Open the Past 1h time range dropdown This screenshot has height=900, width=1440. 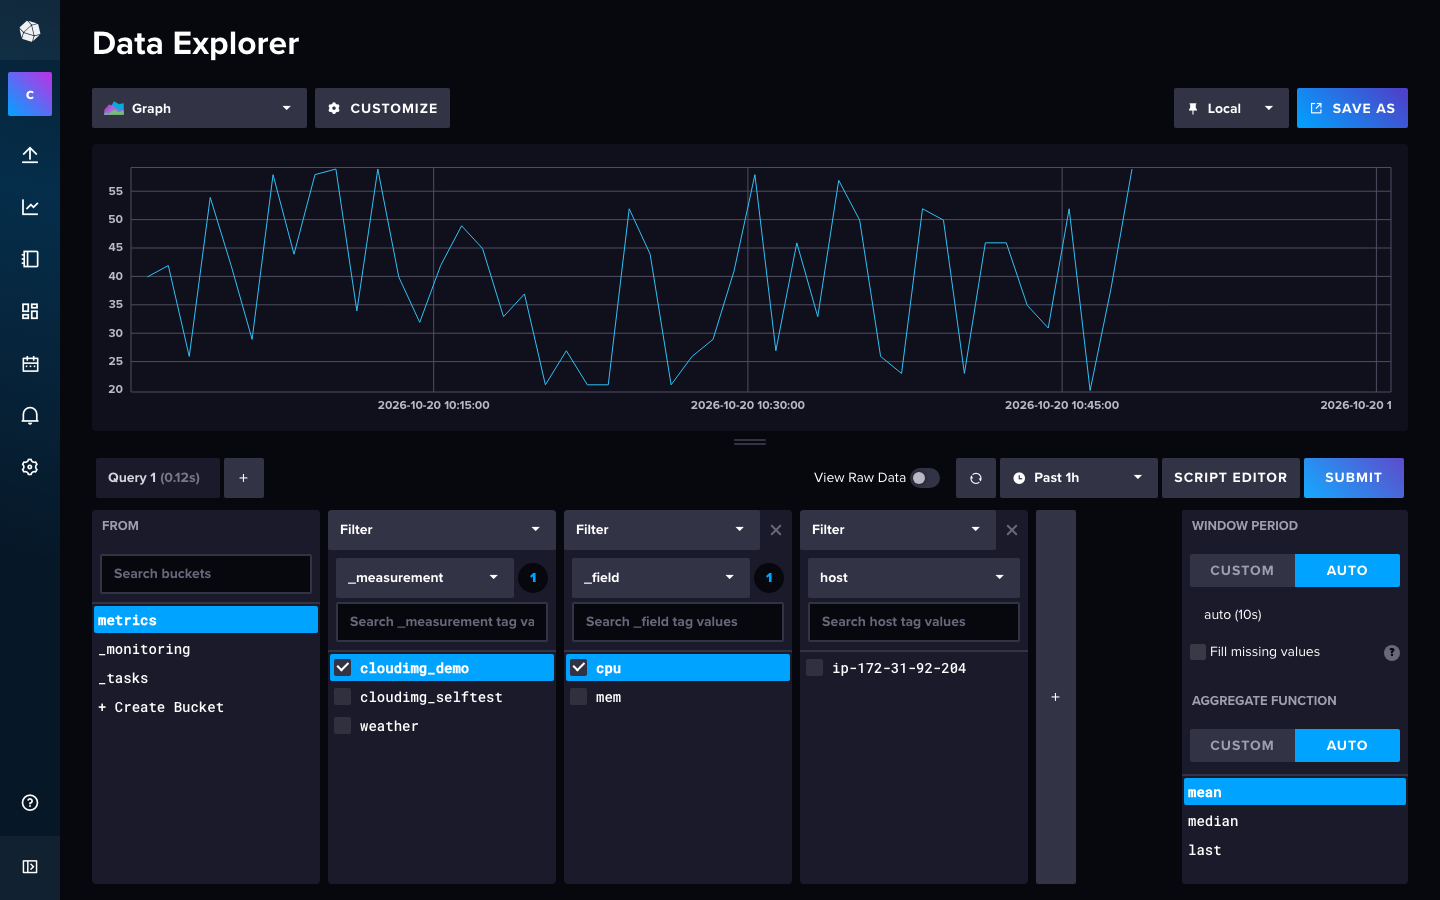pyautogui.click(x=1079, y=478)
